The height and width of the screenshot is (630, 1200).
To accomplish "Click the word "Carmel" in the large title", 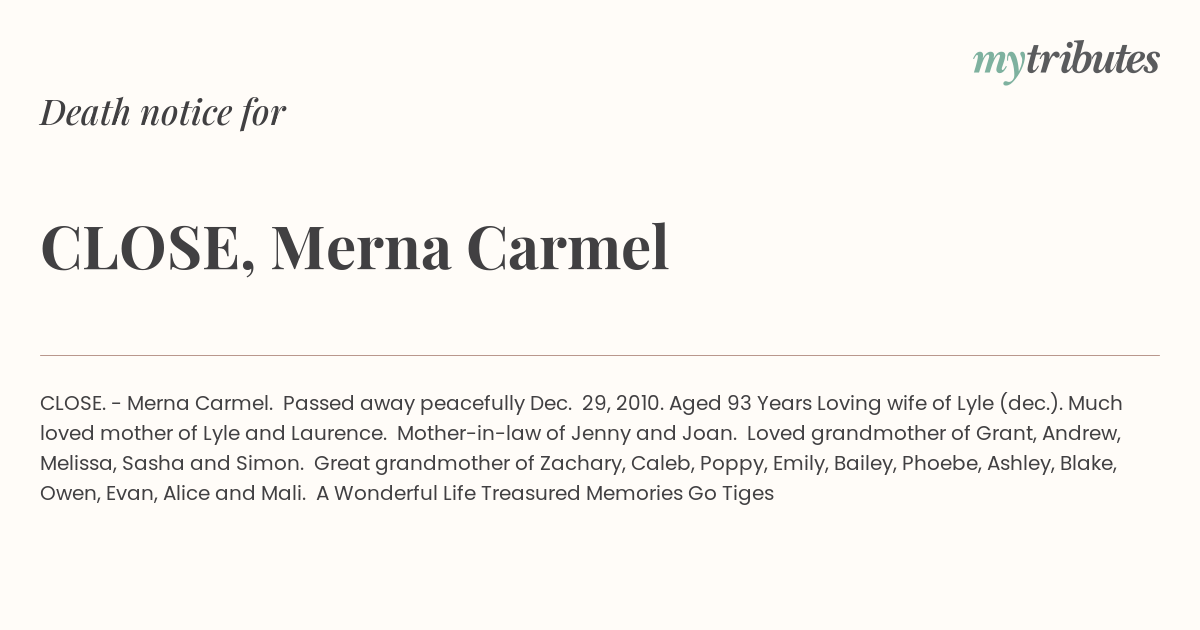I will [567, 247].
